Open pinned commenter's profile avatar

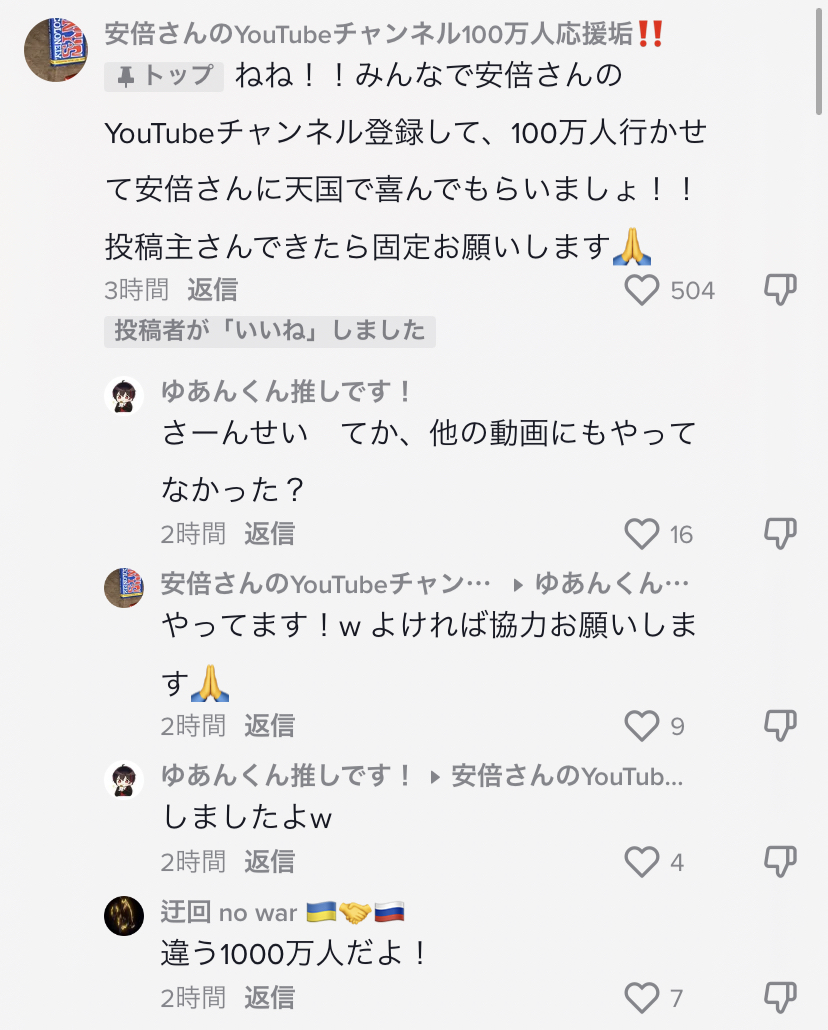(56, 50)
